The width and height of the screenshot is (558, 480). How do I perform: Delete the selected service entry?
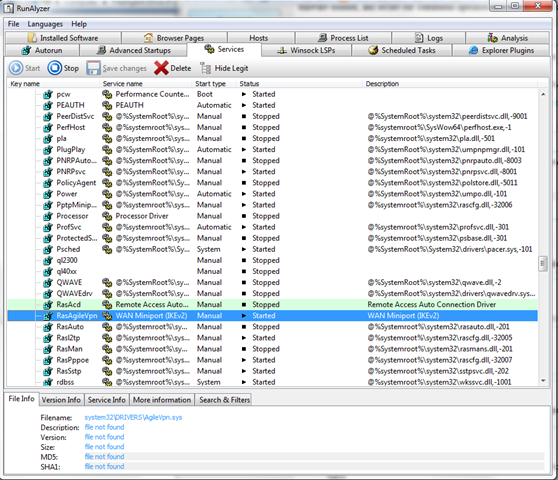(x=173, y=68)
